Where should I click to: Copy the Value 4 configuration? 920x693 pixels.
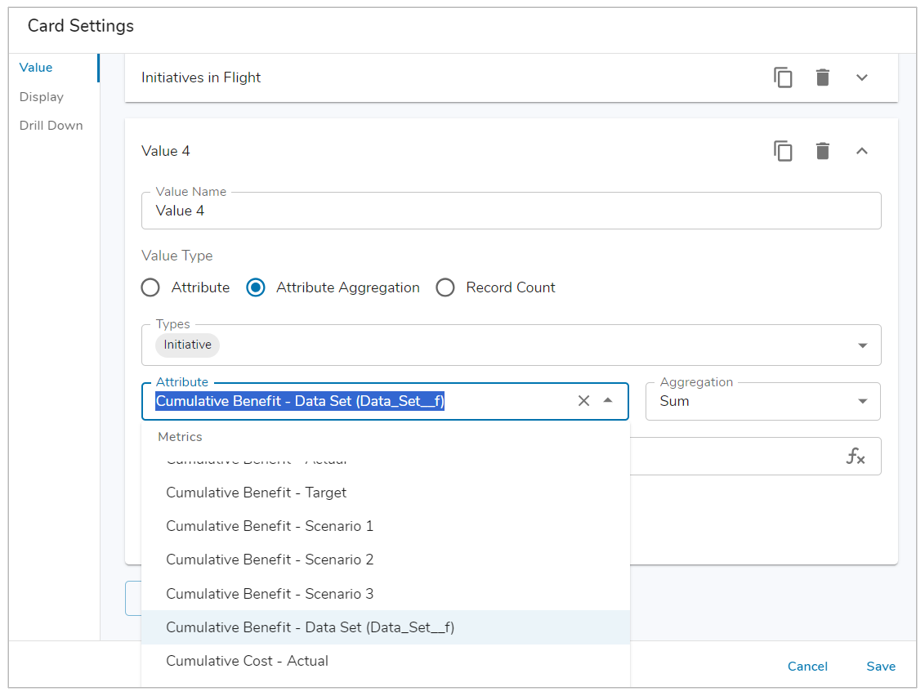coord(783,150)
